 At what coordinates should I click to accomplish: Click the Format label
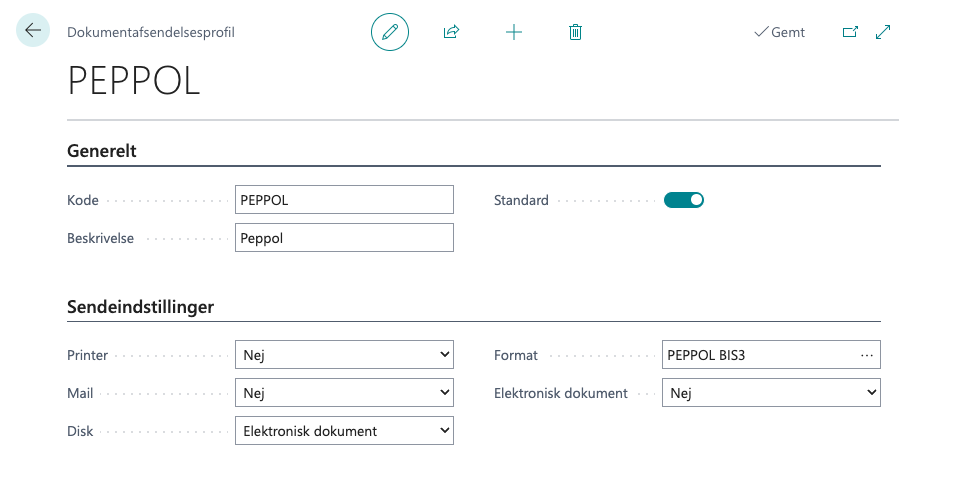pos(516,356)
